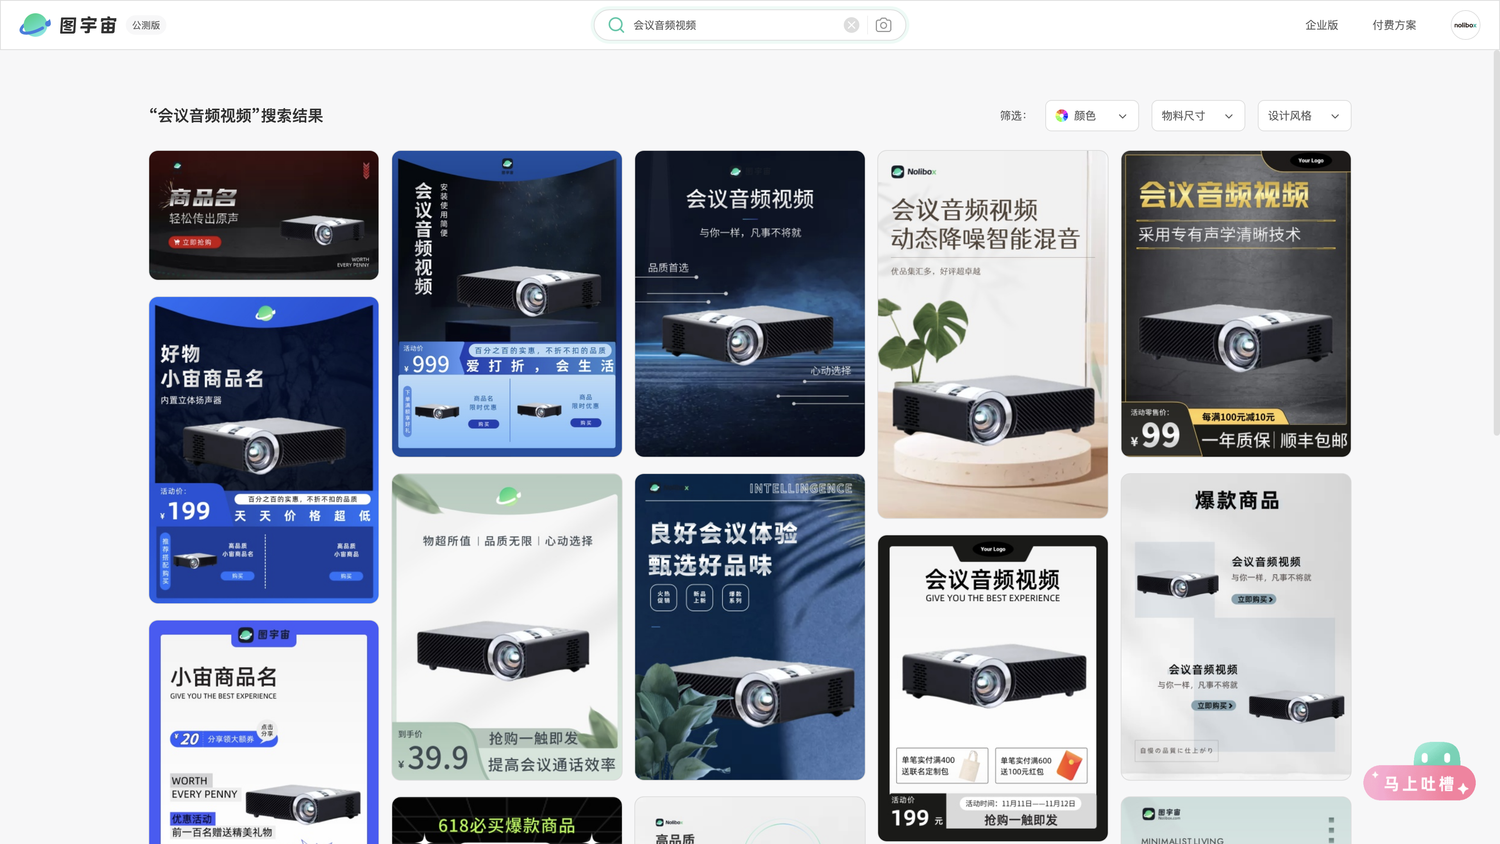1500x844 pixels.
Task: Open the 良好会议体验 甄选好品味 template
Action: (750, 627)
